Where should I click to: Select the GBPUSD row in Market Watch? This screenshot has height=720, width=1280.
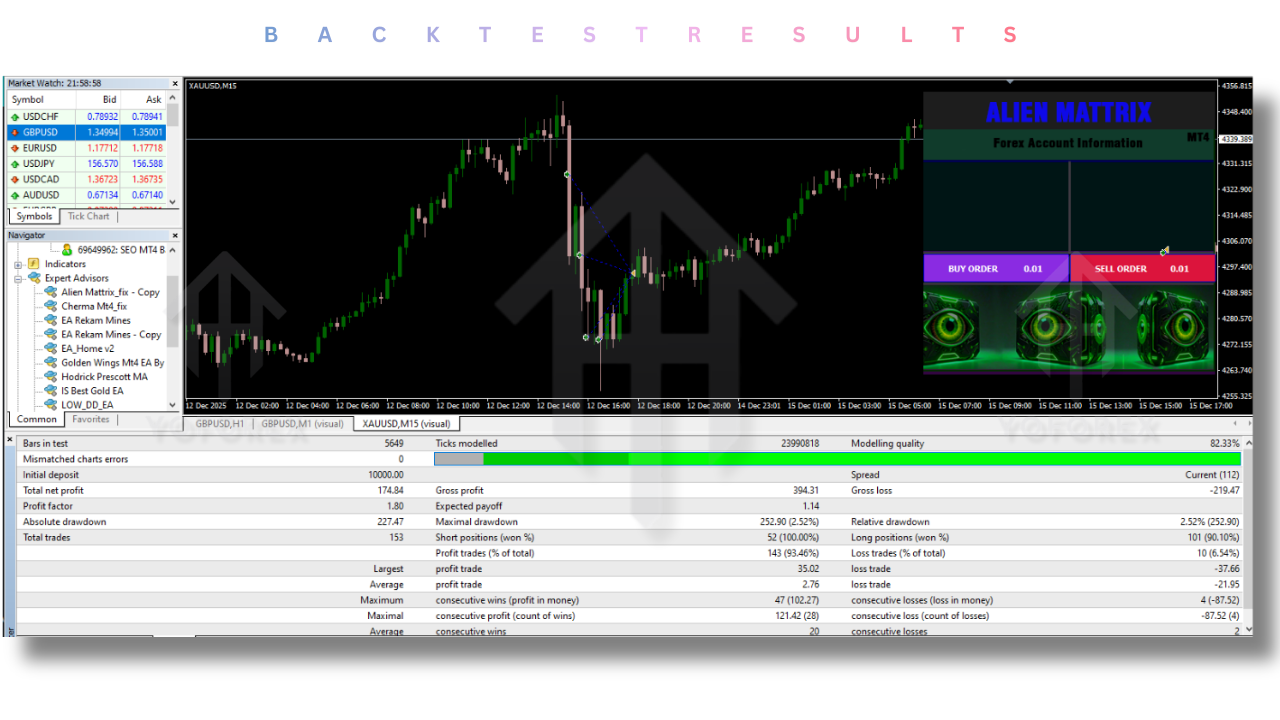point(85,132)
